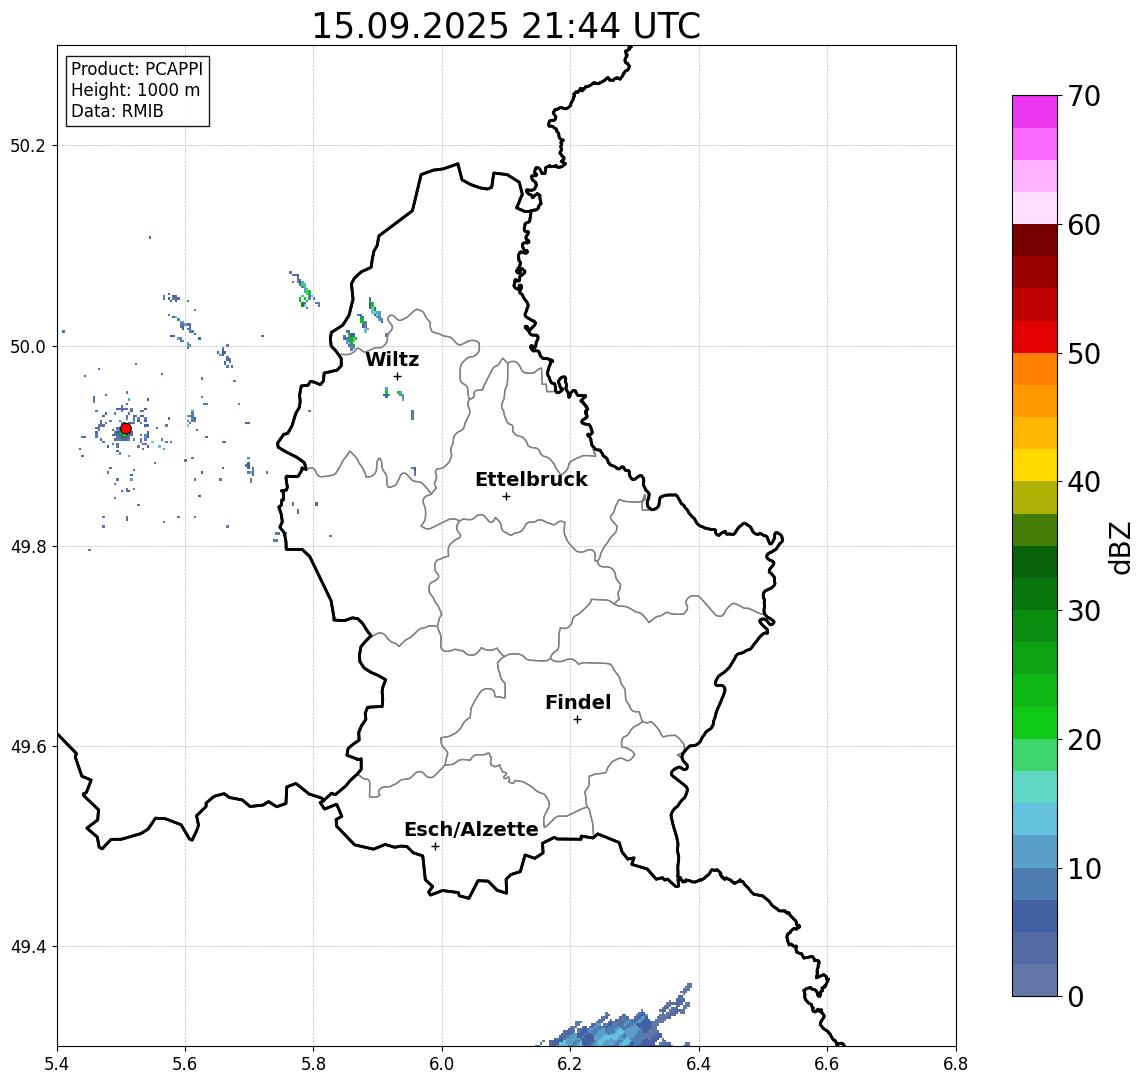Select the Findel station label
1145x1084 pixels.
click(x=578, y=702)
